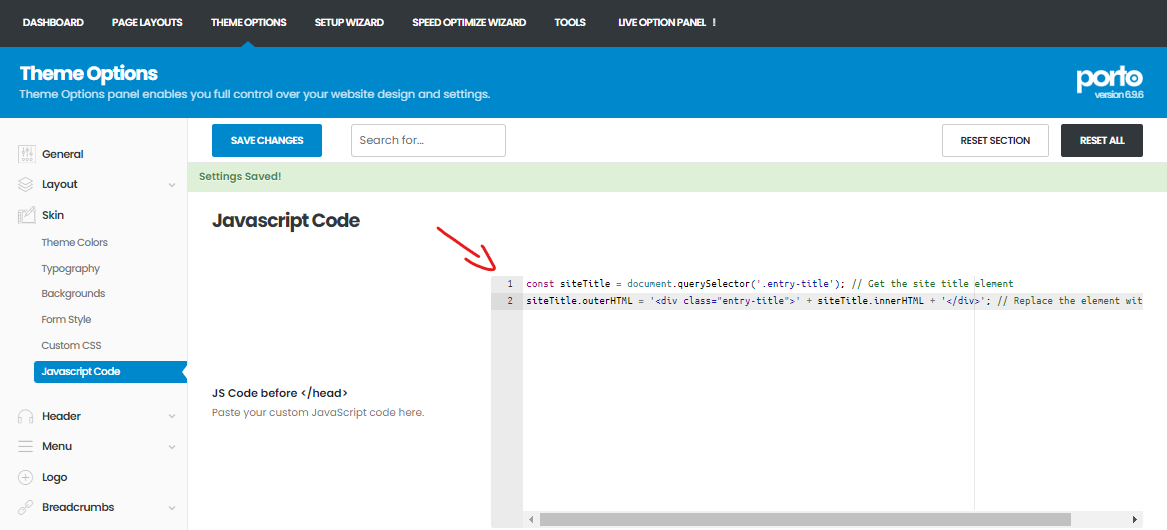Open the Logo settings section
Image resolution: width=1167 pixels, height=530 pixels.
coord(55,477)
